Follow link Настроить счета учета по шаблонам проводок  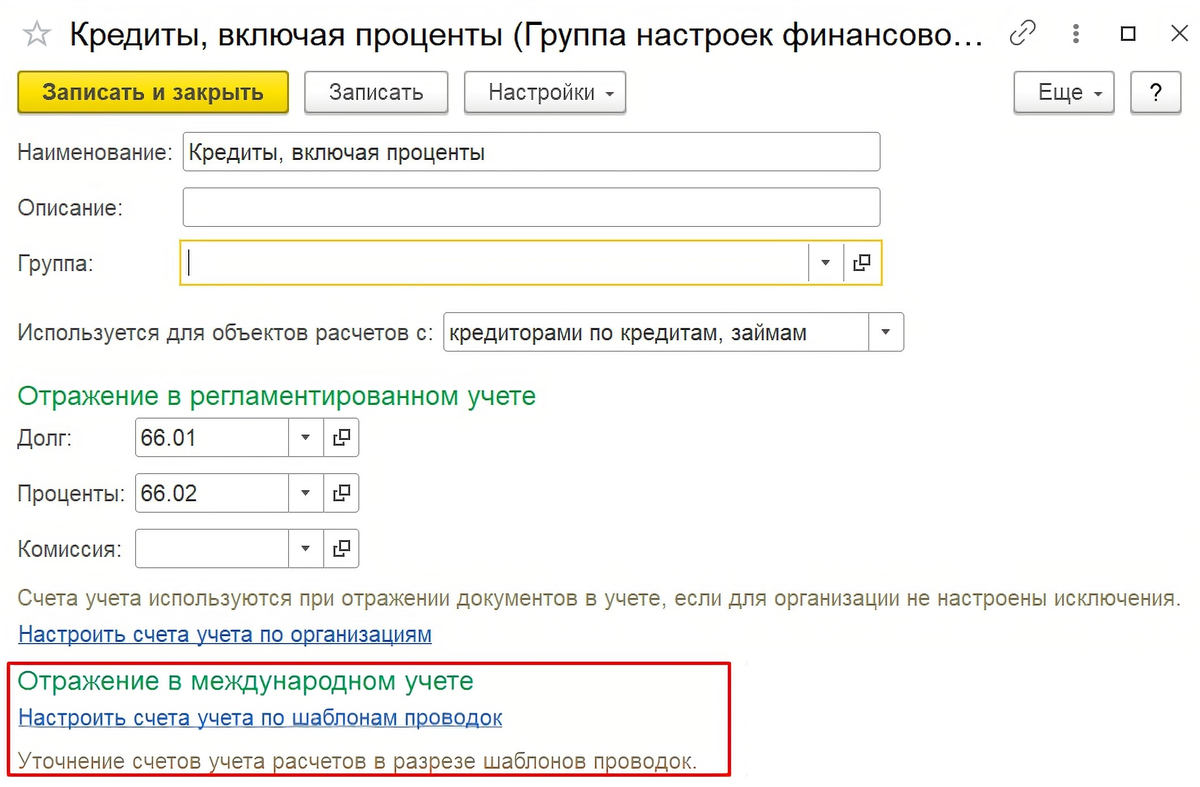[x=258, y=717]
